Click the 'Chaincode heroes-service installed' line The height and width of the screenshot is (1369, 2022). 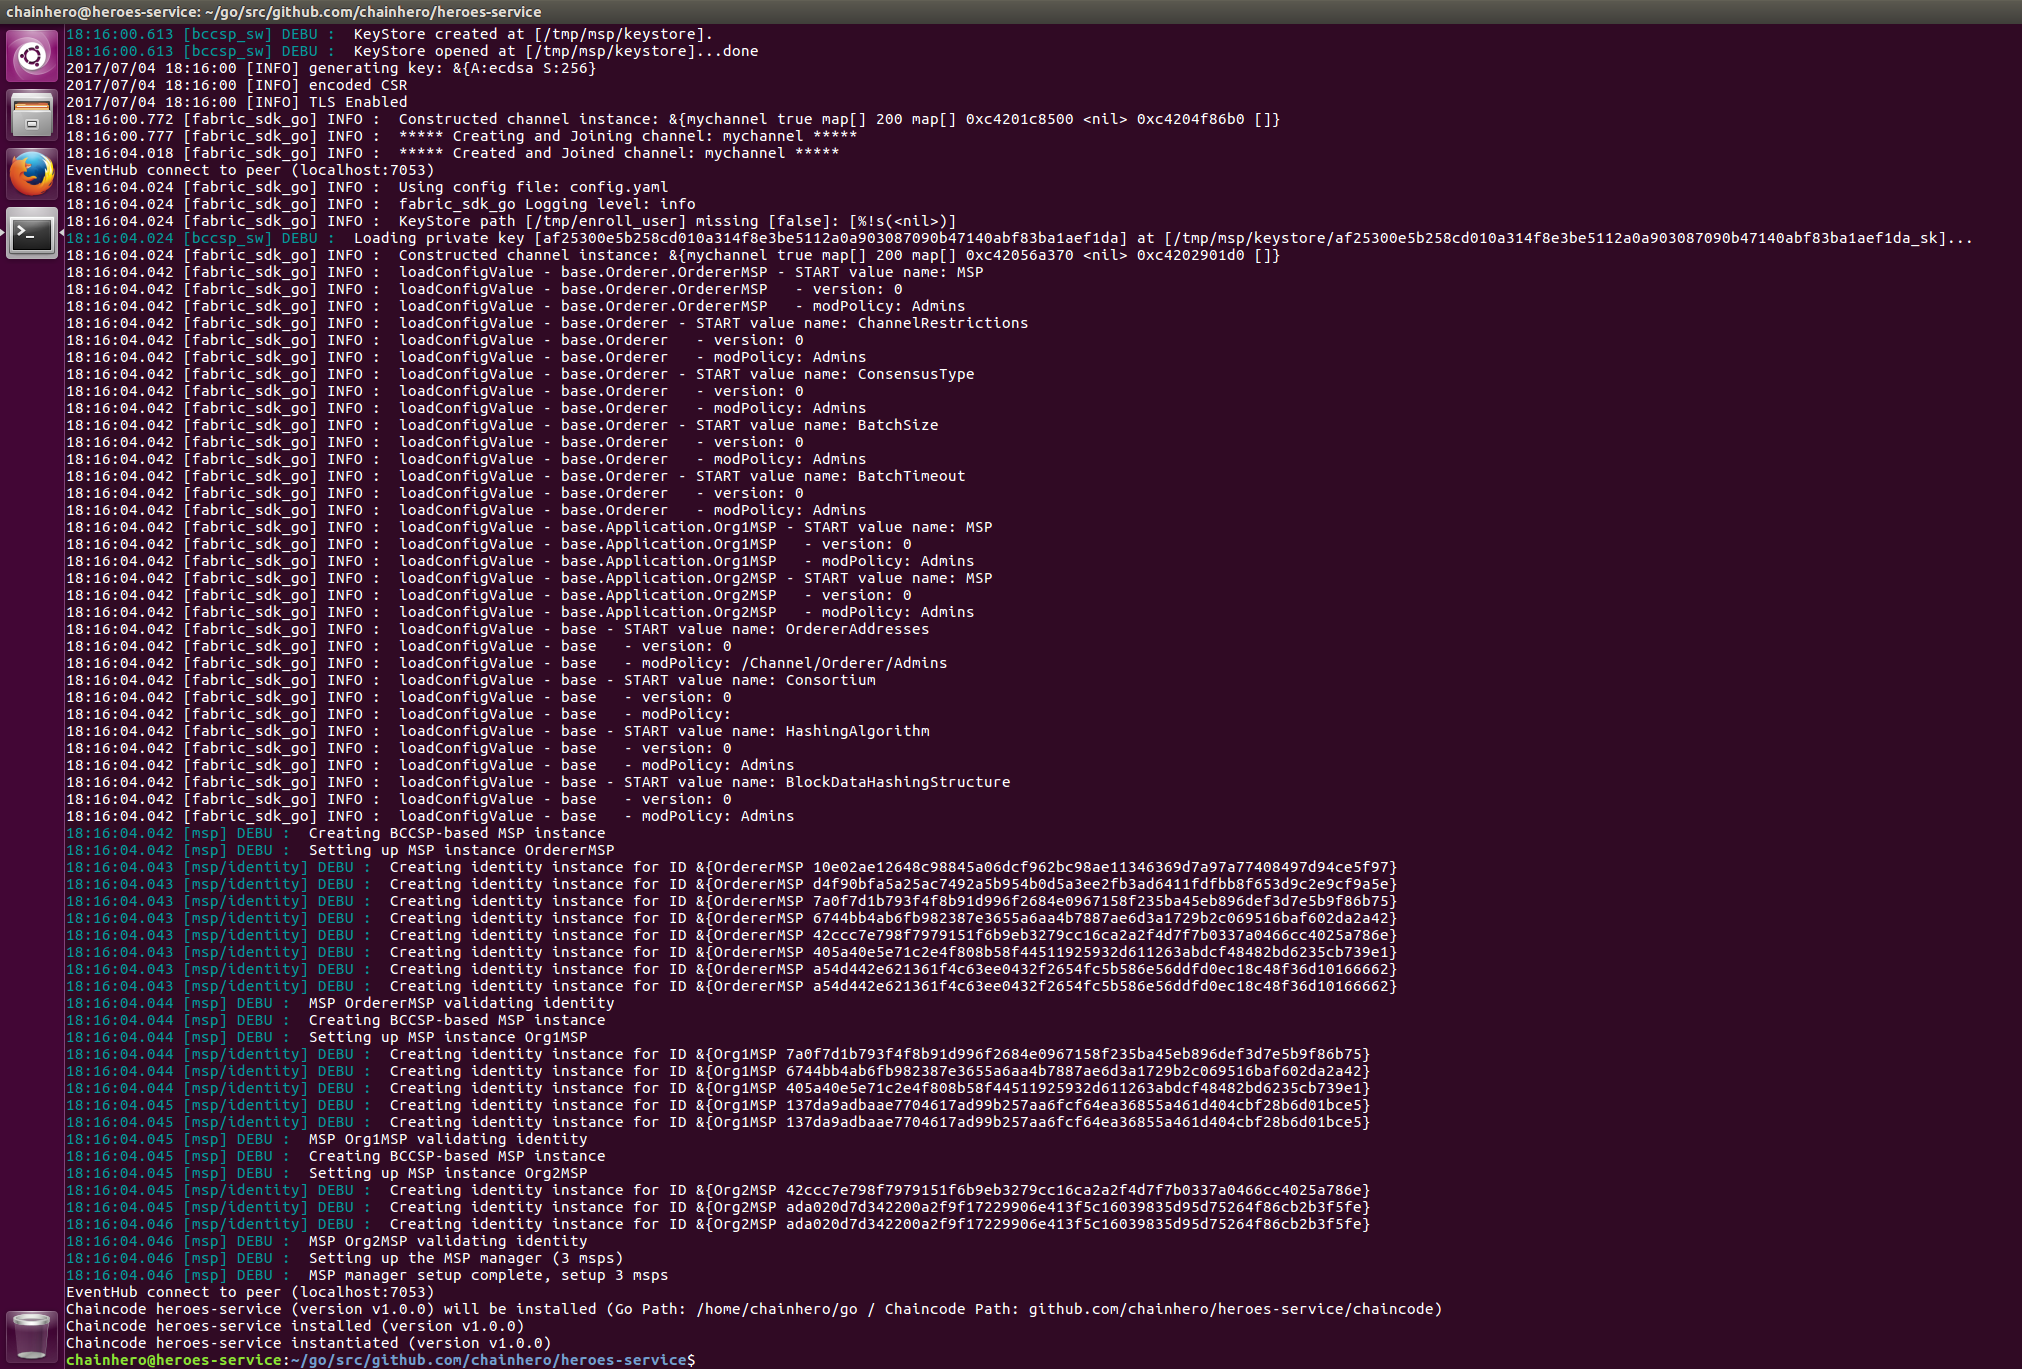click(295, 1326)
